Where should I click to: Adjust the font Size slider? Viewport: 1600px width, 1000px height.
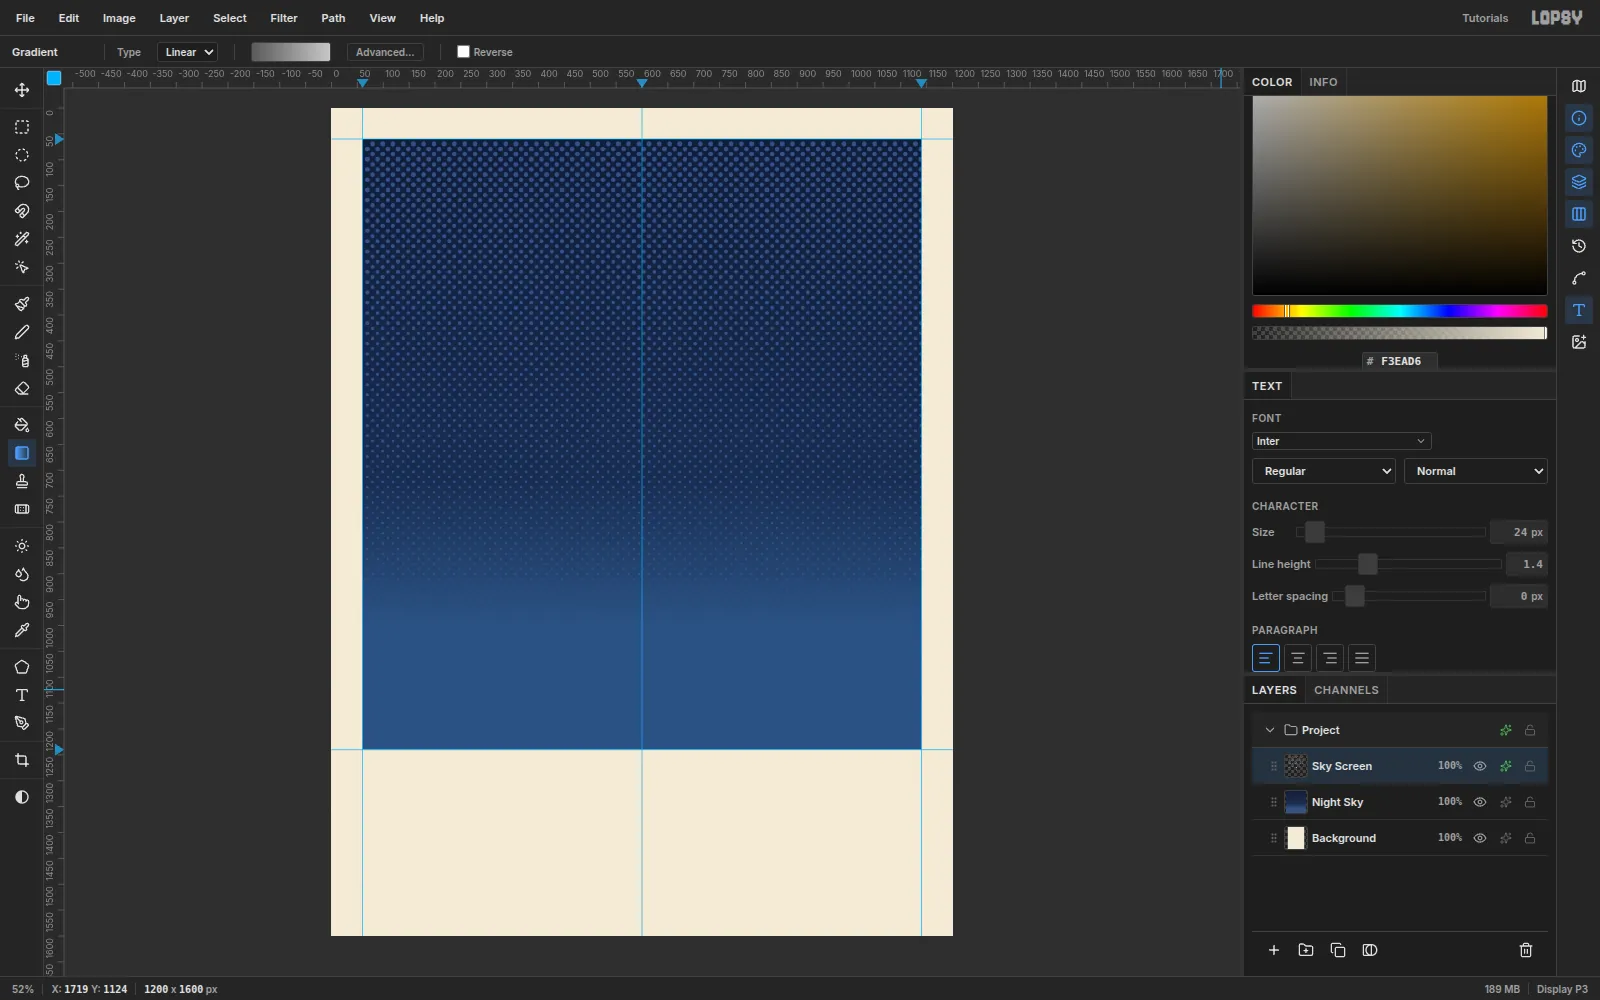tap(1391, 532)
